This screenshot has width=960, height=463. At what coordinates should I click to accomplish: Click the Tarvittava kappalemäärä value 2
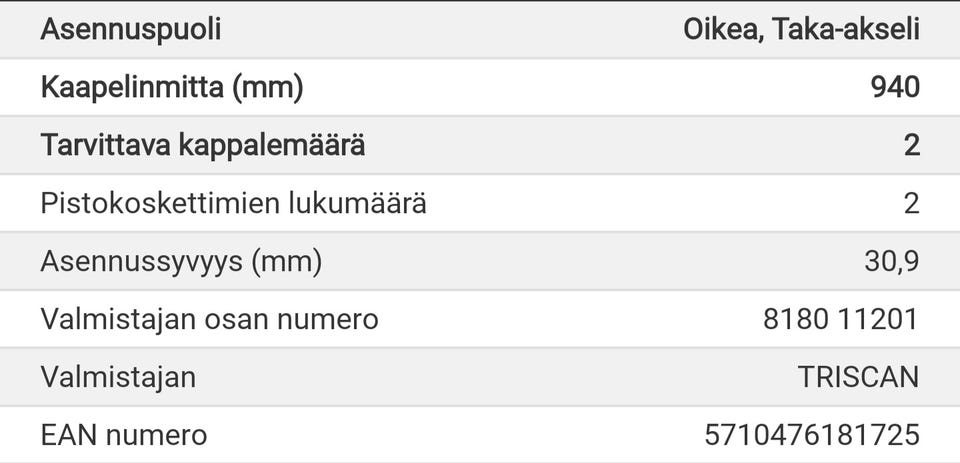click(x=911, y=145)
